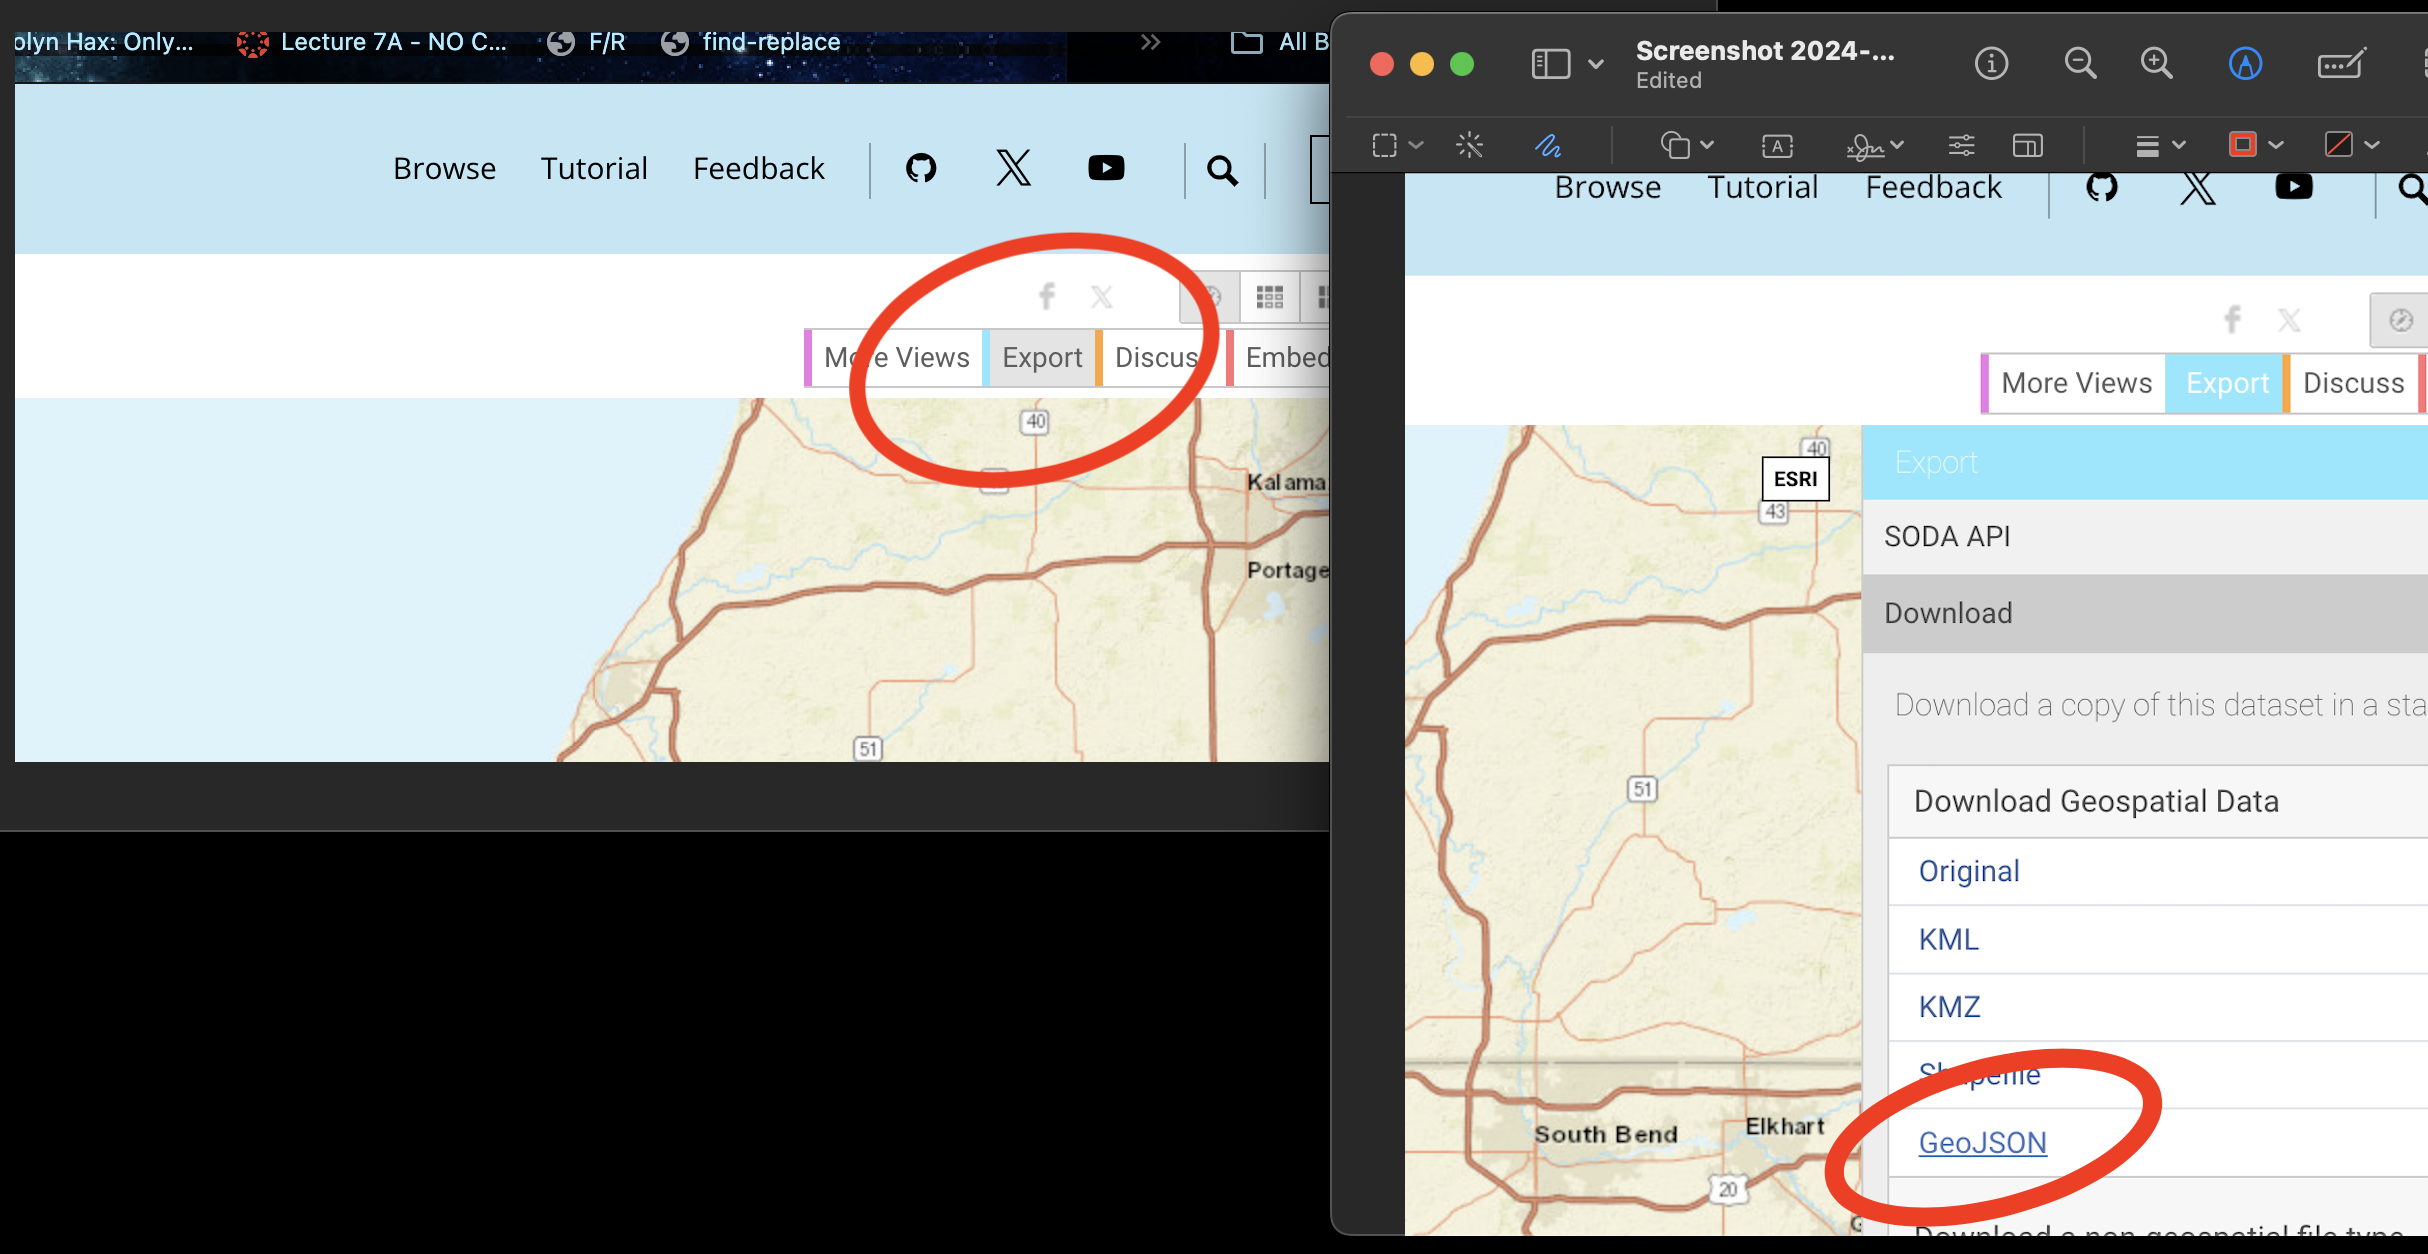Insert a Text box annotation
This screenshot has height=1254, width=2428.
pos(1776,146)
